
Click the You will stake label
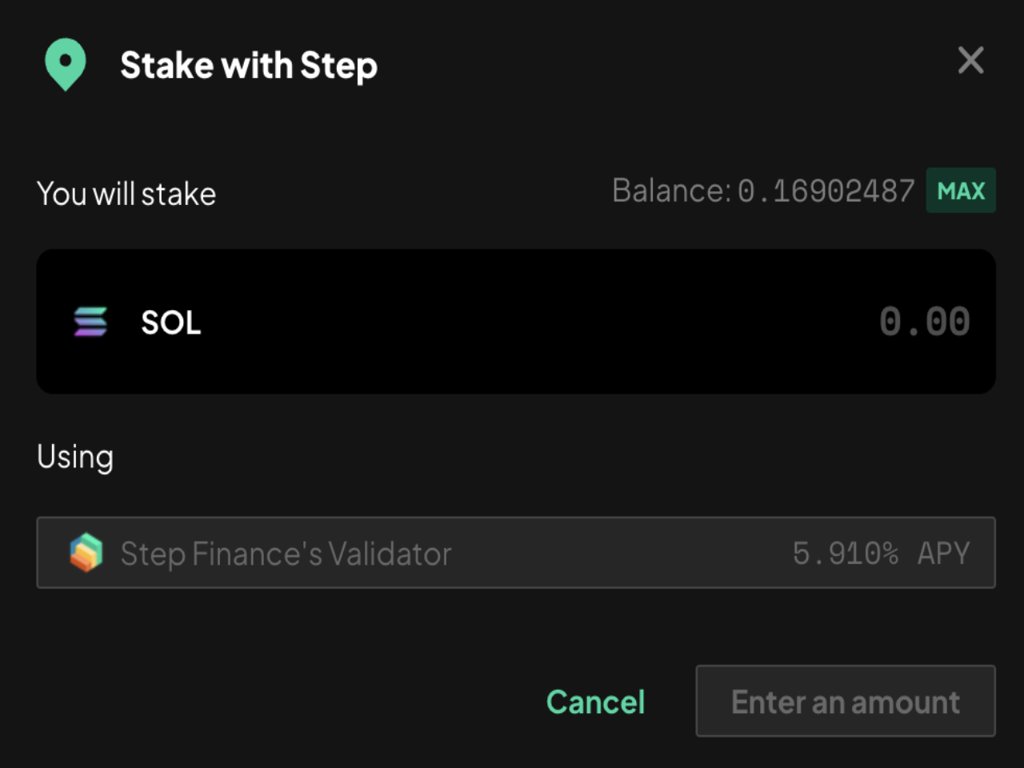click(x=126, y=193)
